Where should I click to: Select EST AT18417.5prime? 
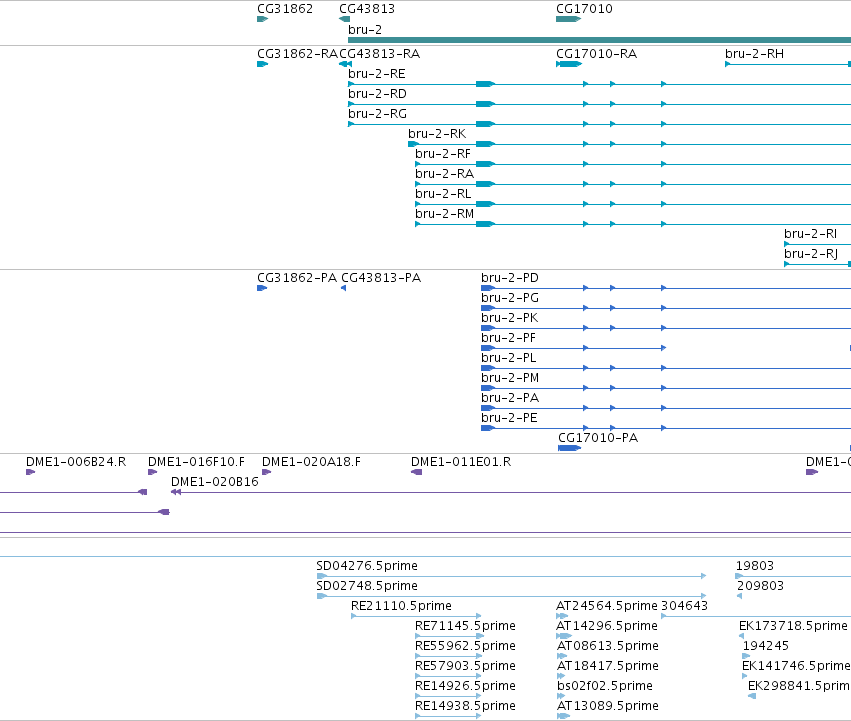click(x=561, y=676)
